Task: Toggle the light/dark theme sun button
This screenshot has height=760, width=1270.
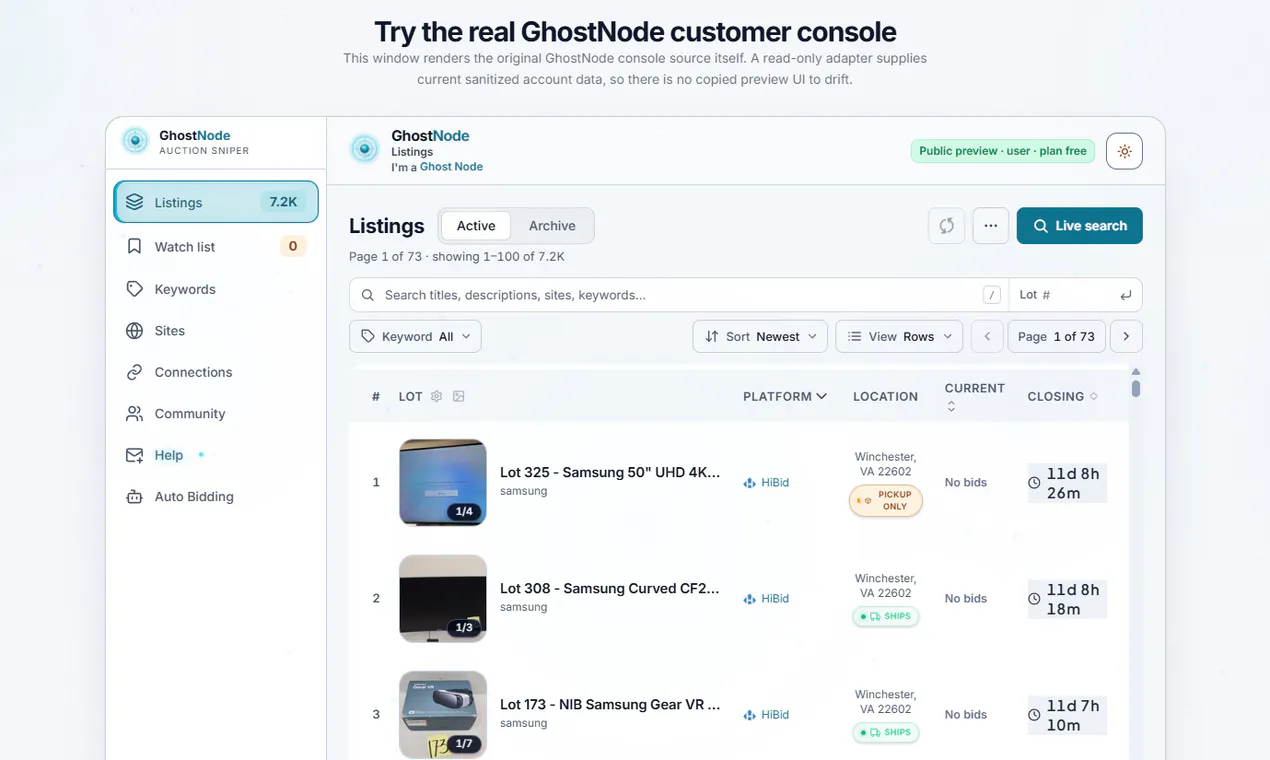Action: (1124, 151)
